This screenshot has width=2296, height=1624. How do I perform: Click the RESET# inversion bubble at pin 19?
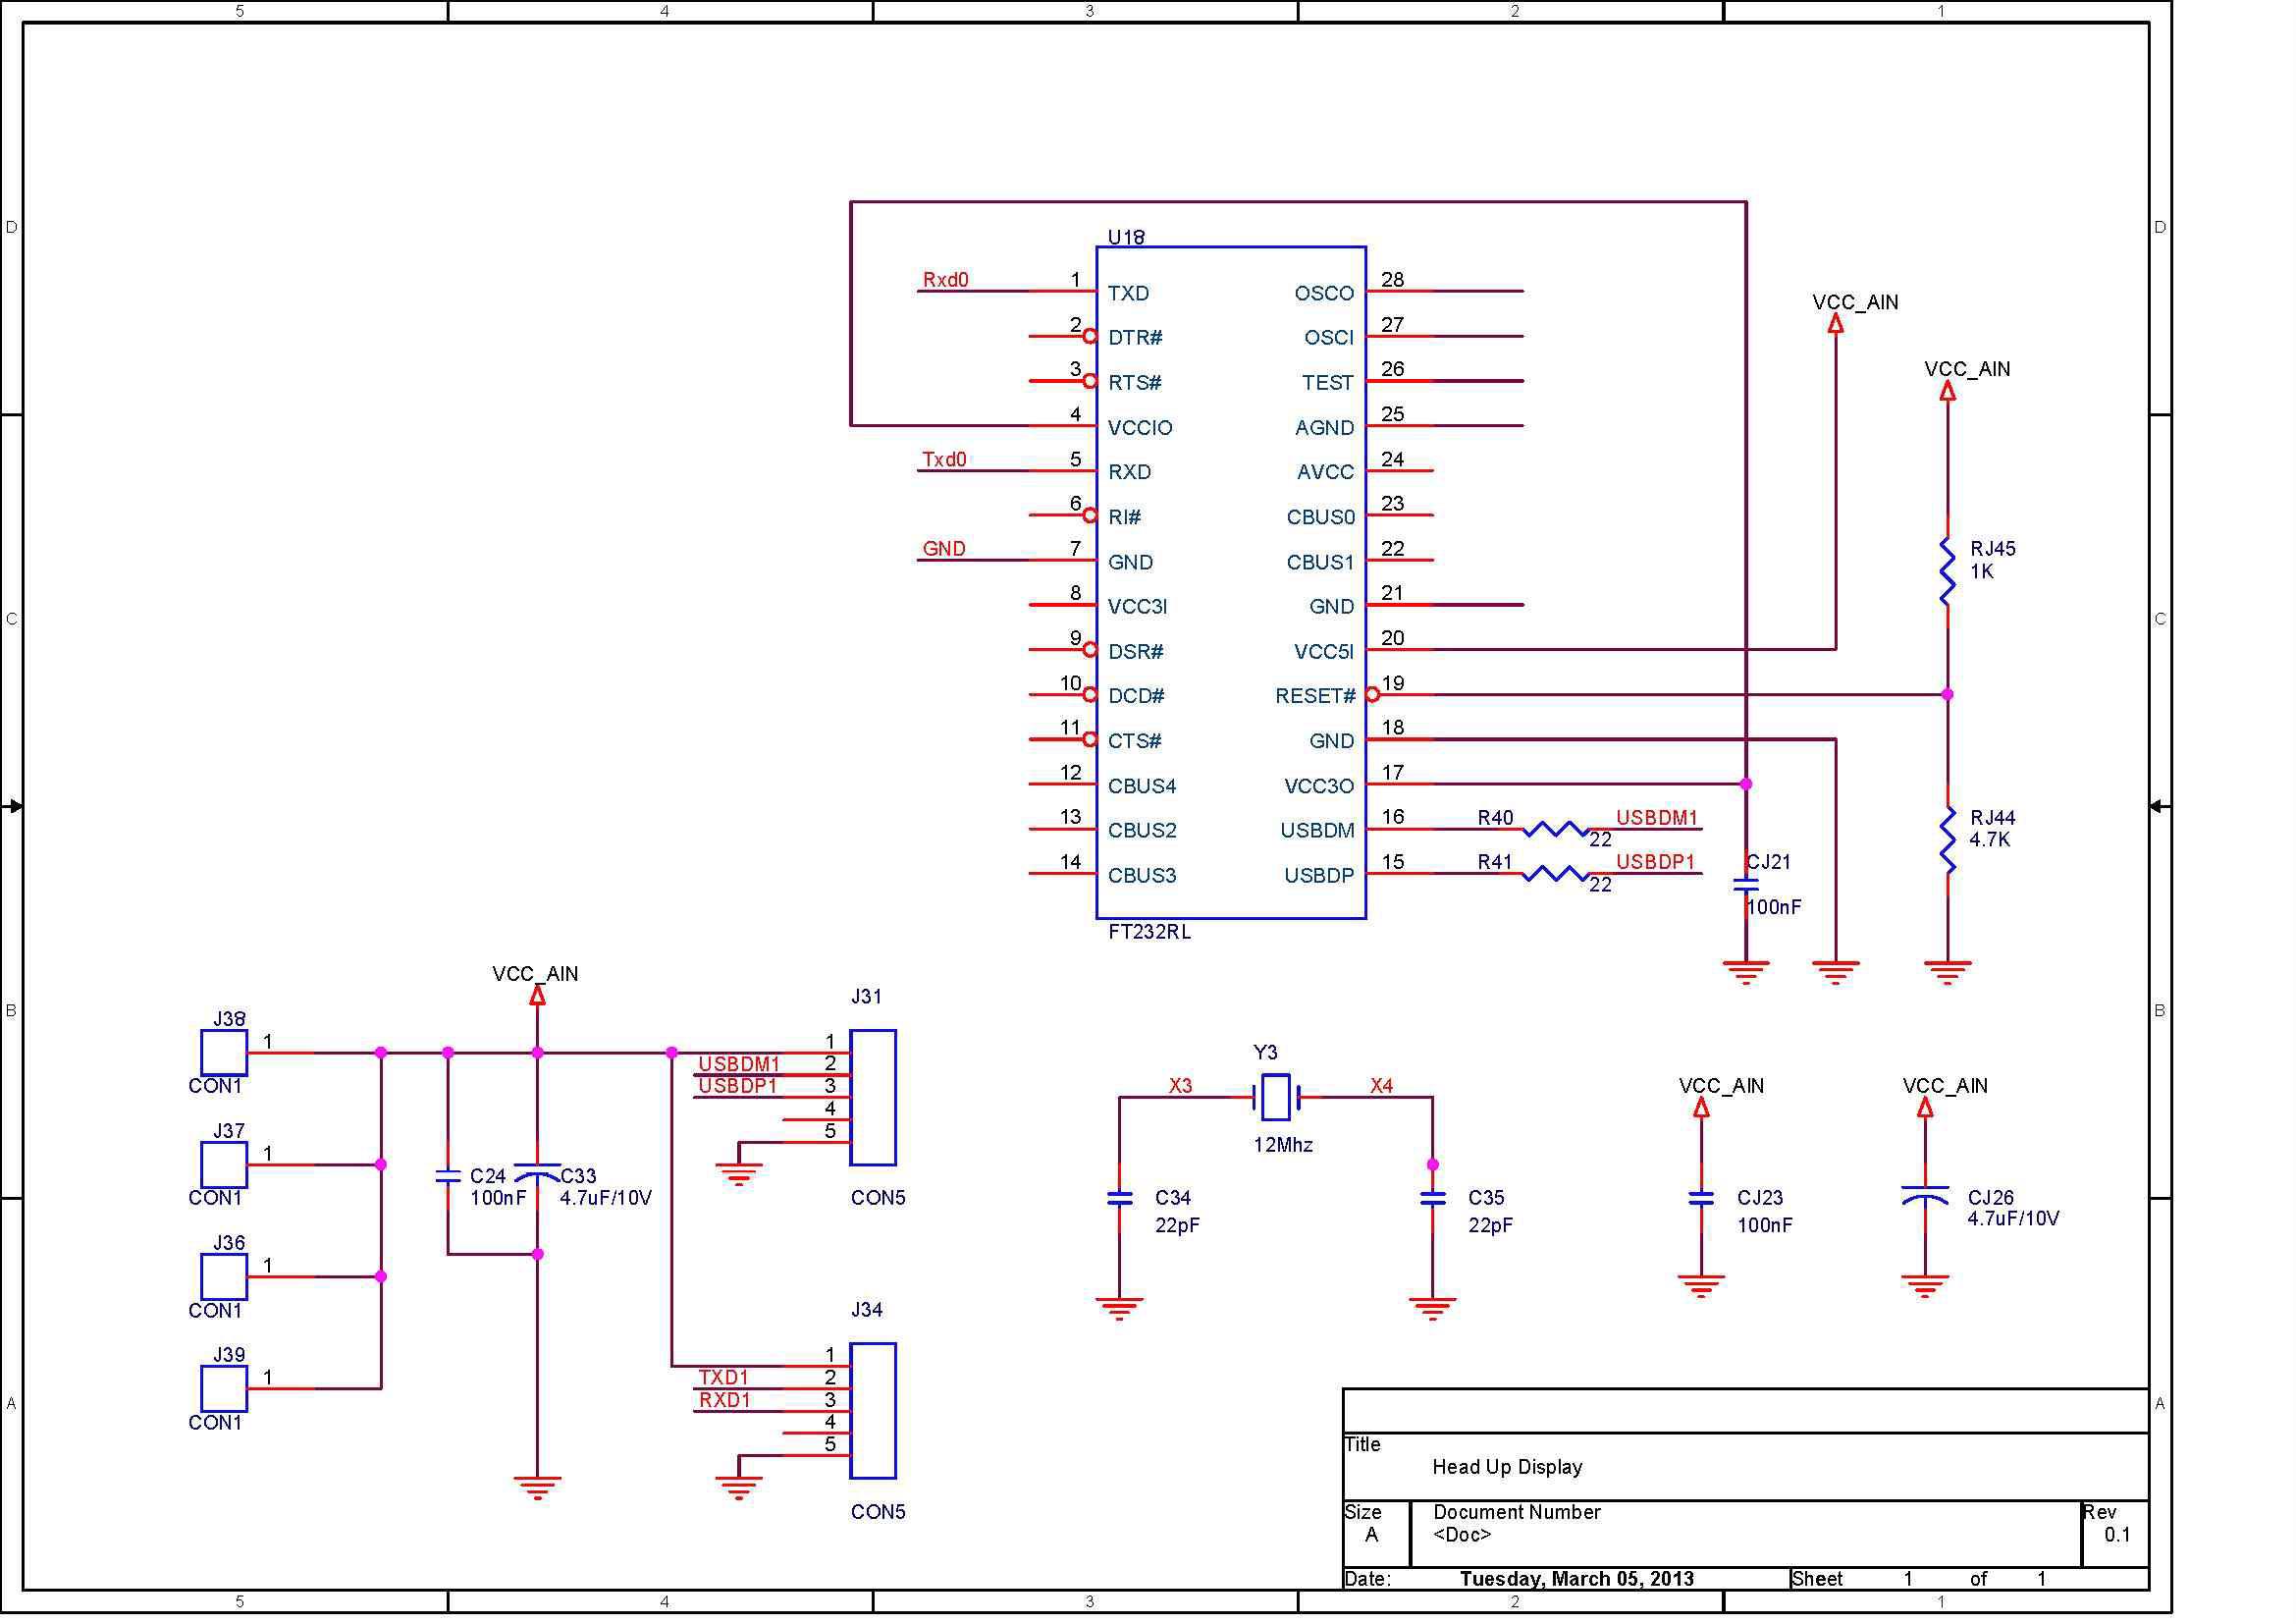1373,694
